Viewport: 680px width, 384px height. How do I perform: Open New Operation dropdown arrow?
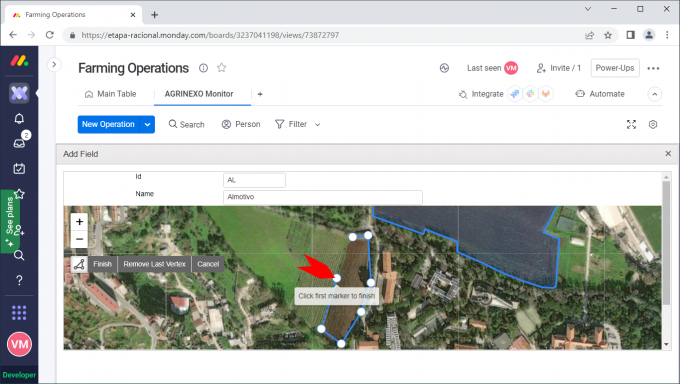point(147,125)
